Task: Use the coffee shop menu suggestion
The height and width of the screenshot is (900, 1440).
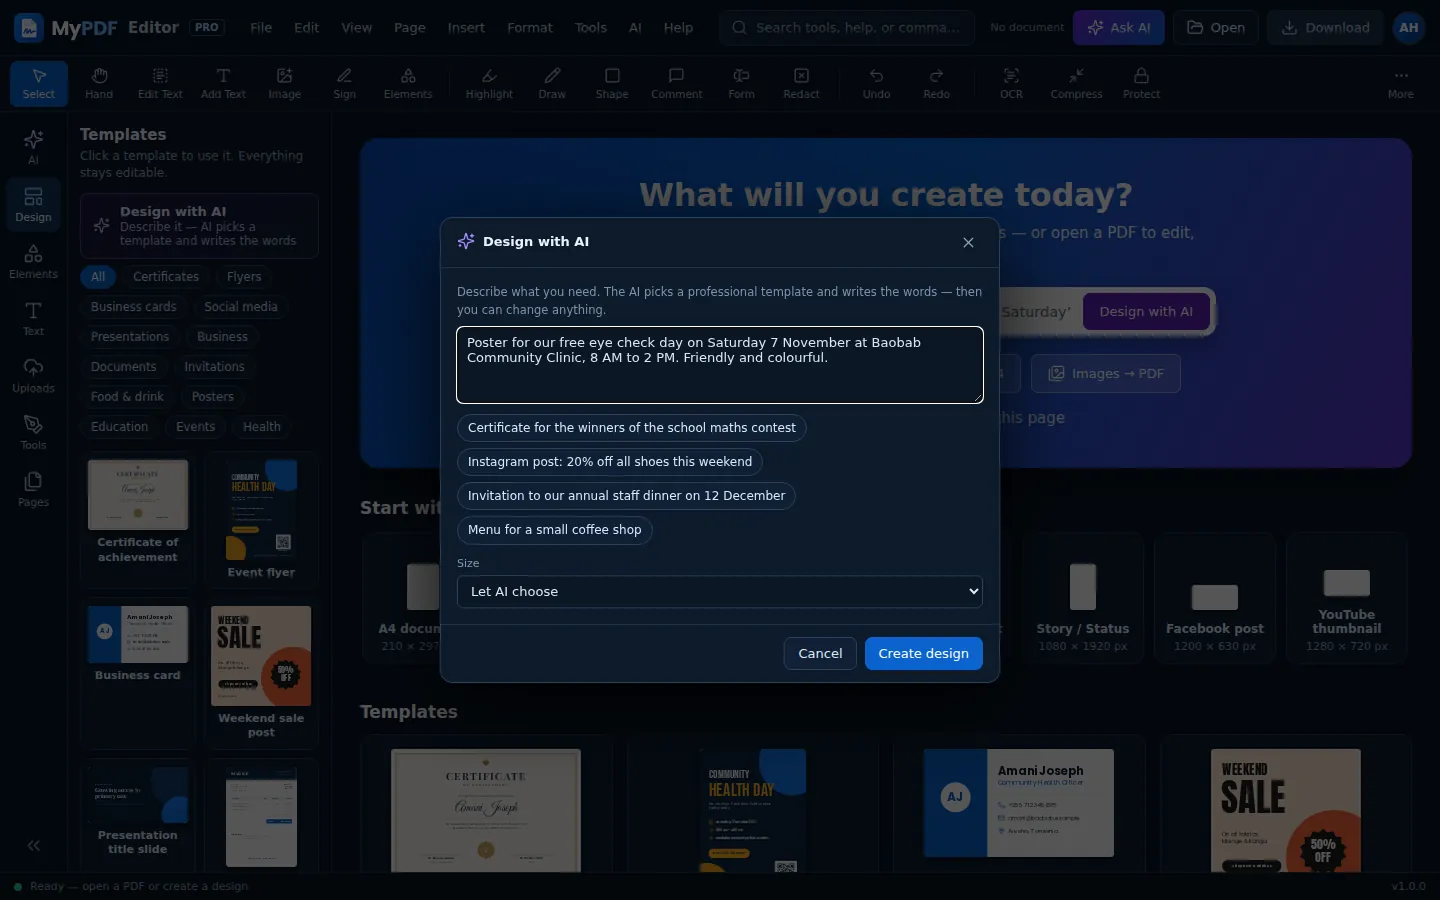Action: tap(555, 530)
